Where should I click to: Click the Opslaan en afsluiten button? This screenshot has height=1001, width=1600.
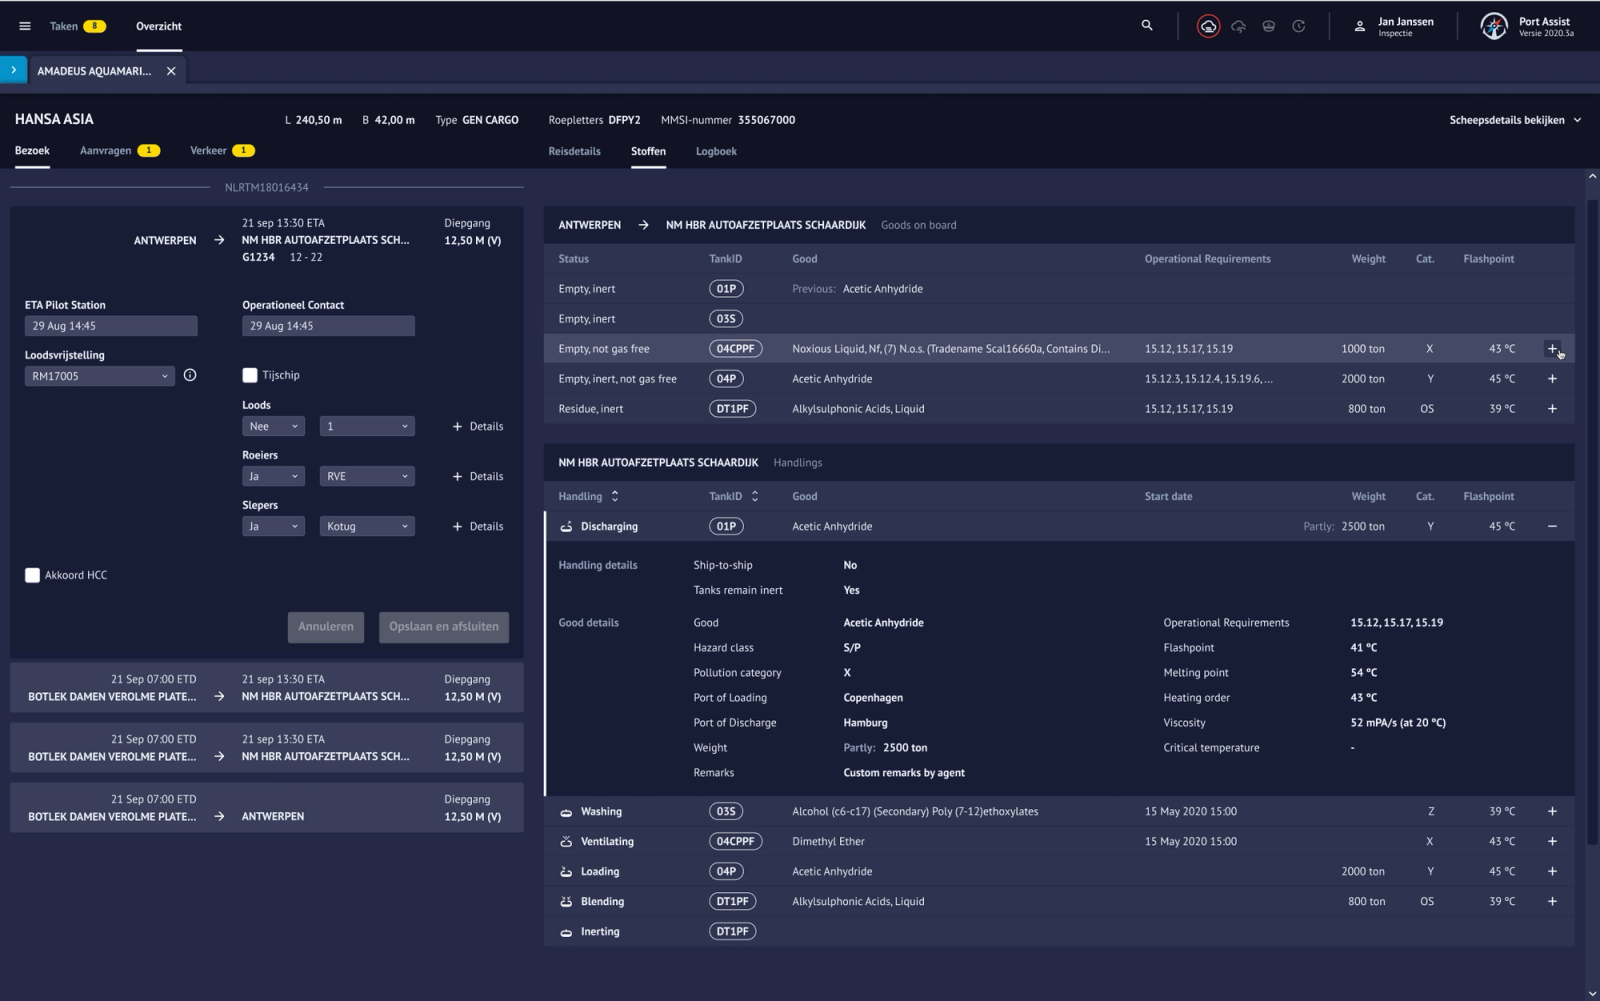[x=443, y=627]
